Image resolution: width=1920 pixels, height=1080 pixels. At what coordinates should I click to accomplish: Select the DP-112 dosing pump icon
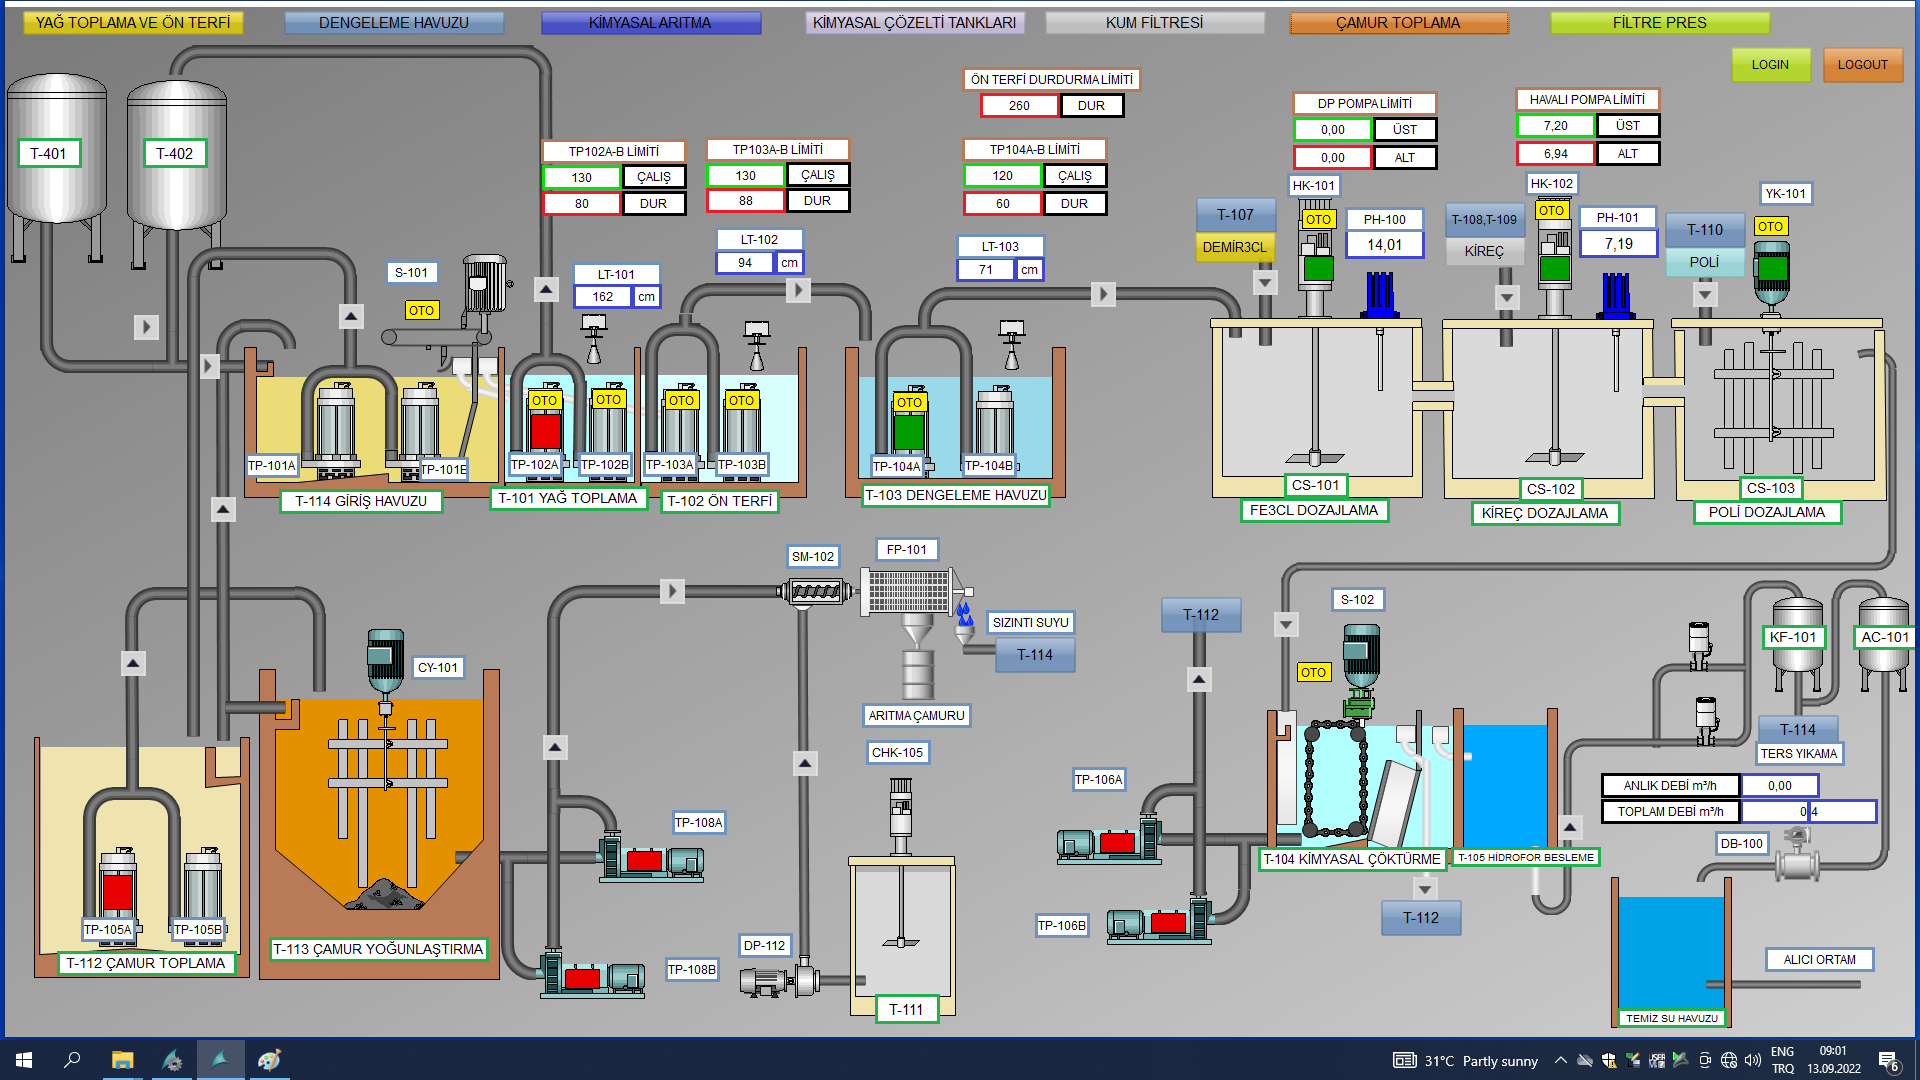pyautogui.click(x=780, y=980)
